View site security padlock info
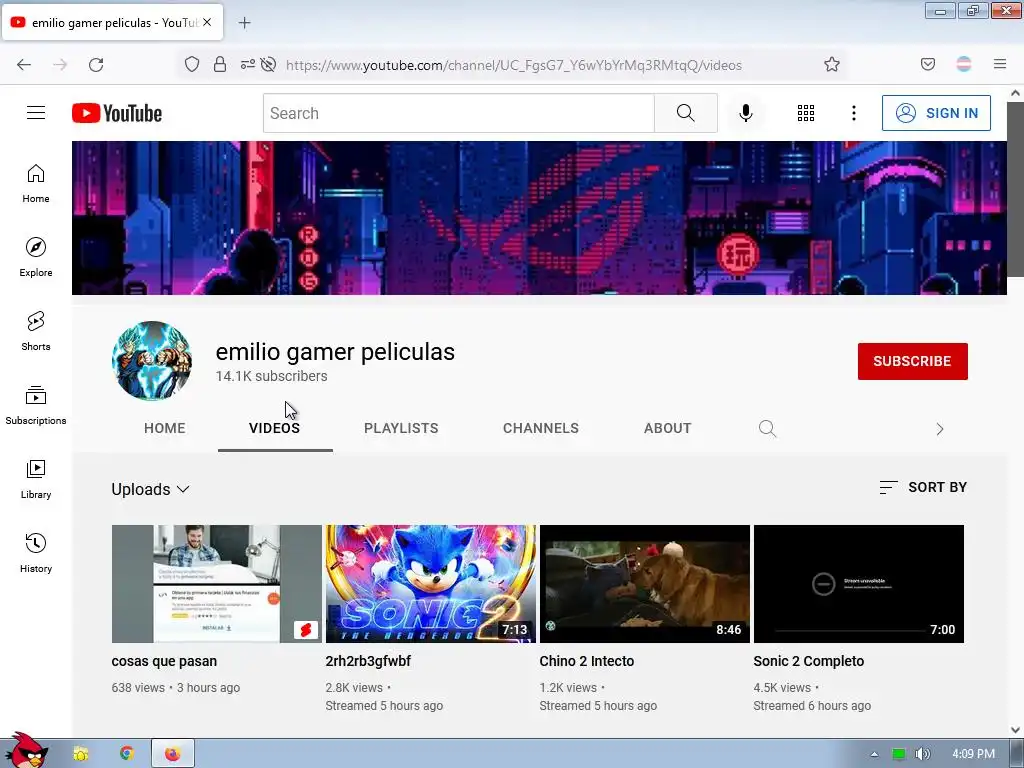The image size is (1024, 768). [220, 64]
